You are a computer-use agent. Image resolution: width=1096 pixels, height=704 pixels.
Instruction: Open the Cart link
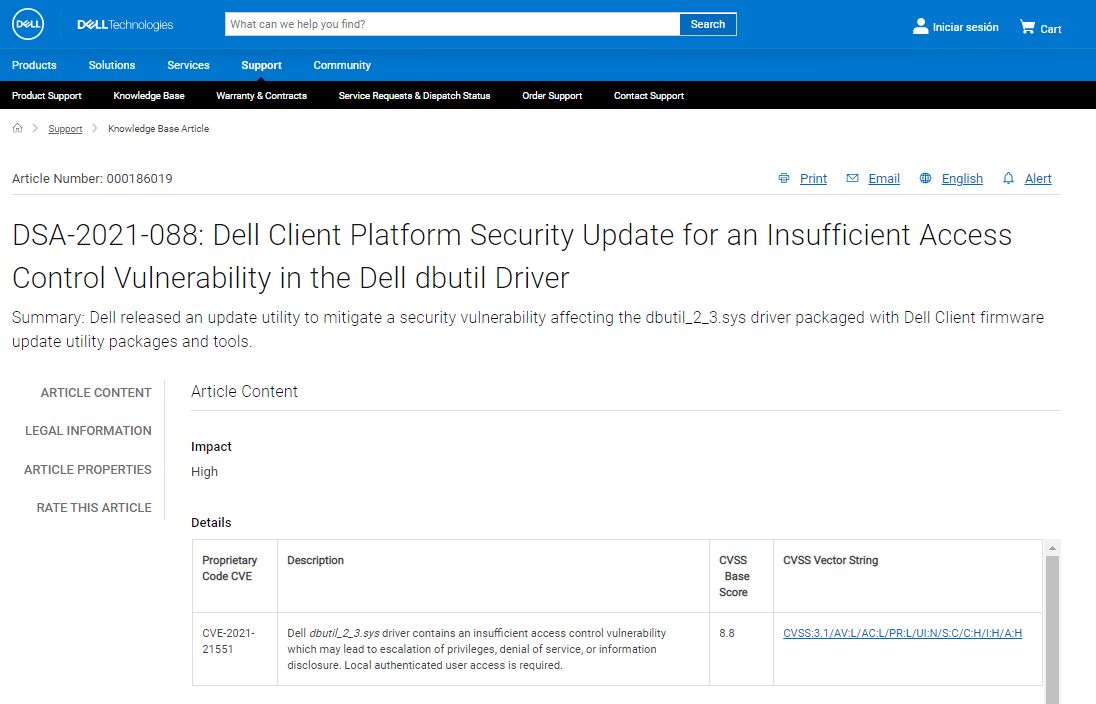click(1051, 29)
